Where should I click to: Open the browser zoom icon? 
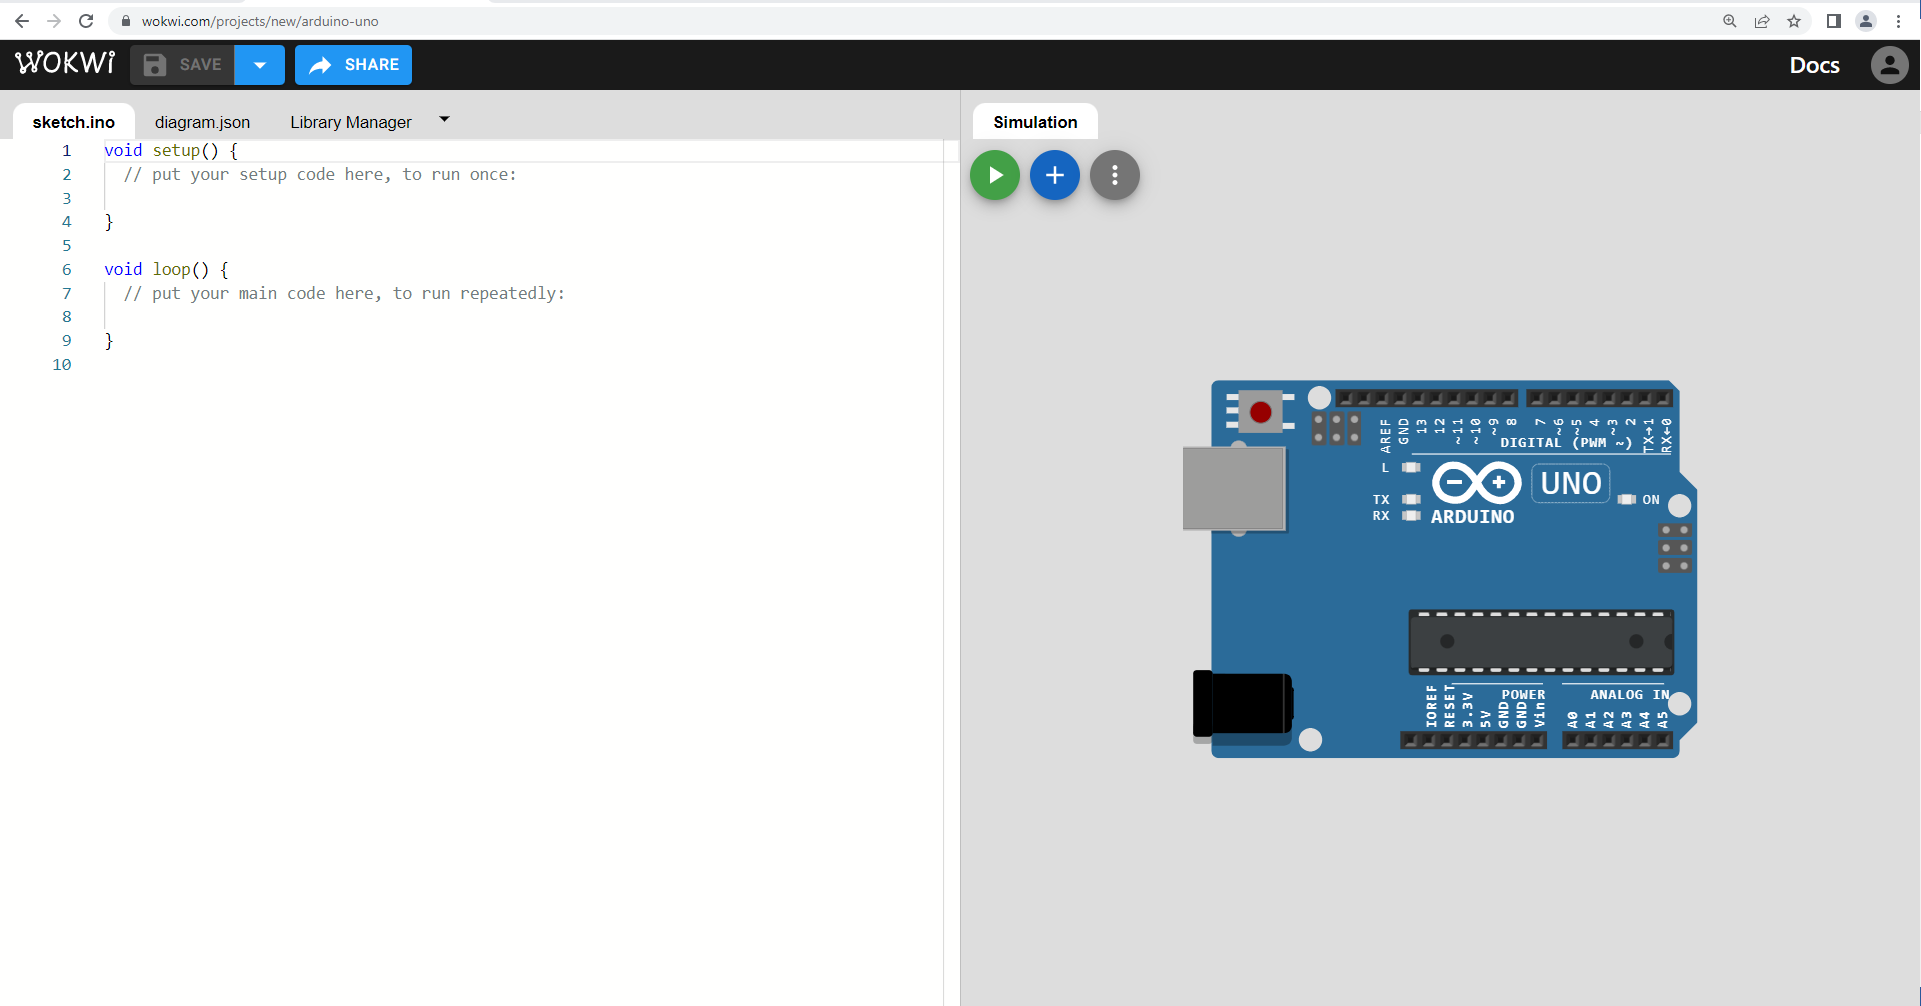(1729, 21)
